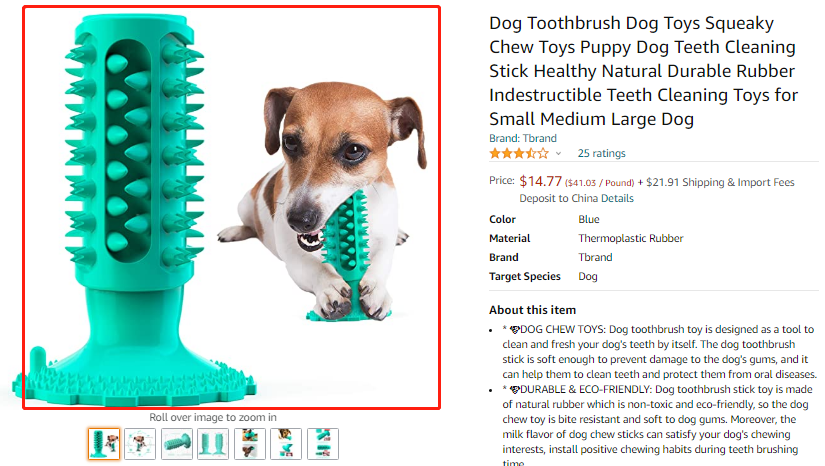Open the sixth product thumbnail image
Viewport: 825px width, 466px height.
pyautogui.click(x=286, y=443)
